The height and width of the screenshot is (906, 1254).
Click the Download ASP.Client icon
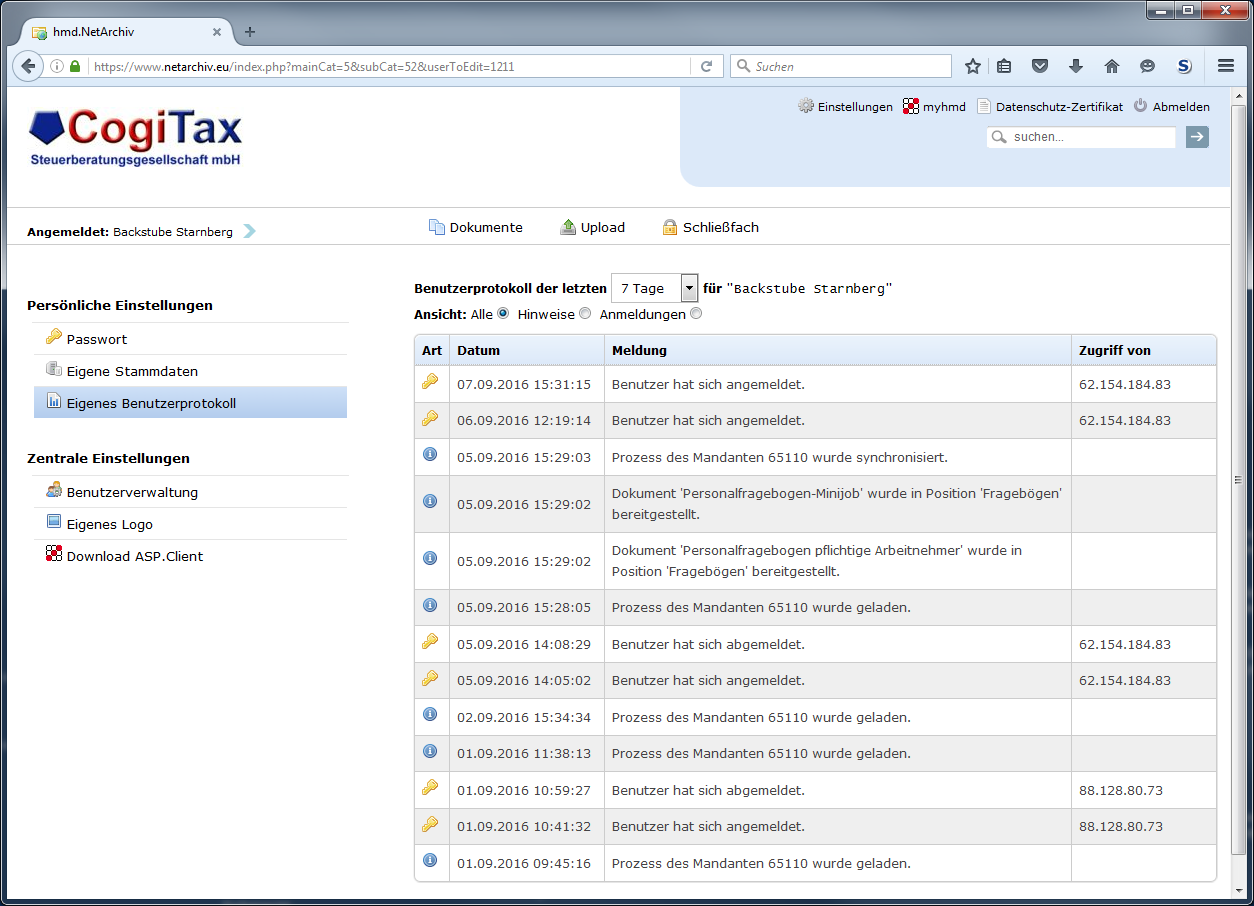55,553
